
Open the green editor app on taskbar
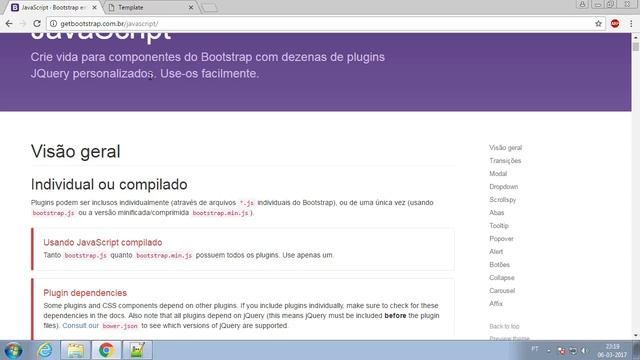[x=137, y=350]
